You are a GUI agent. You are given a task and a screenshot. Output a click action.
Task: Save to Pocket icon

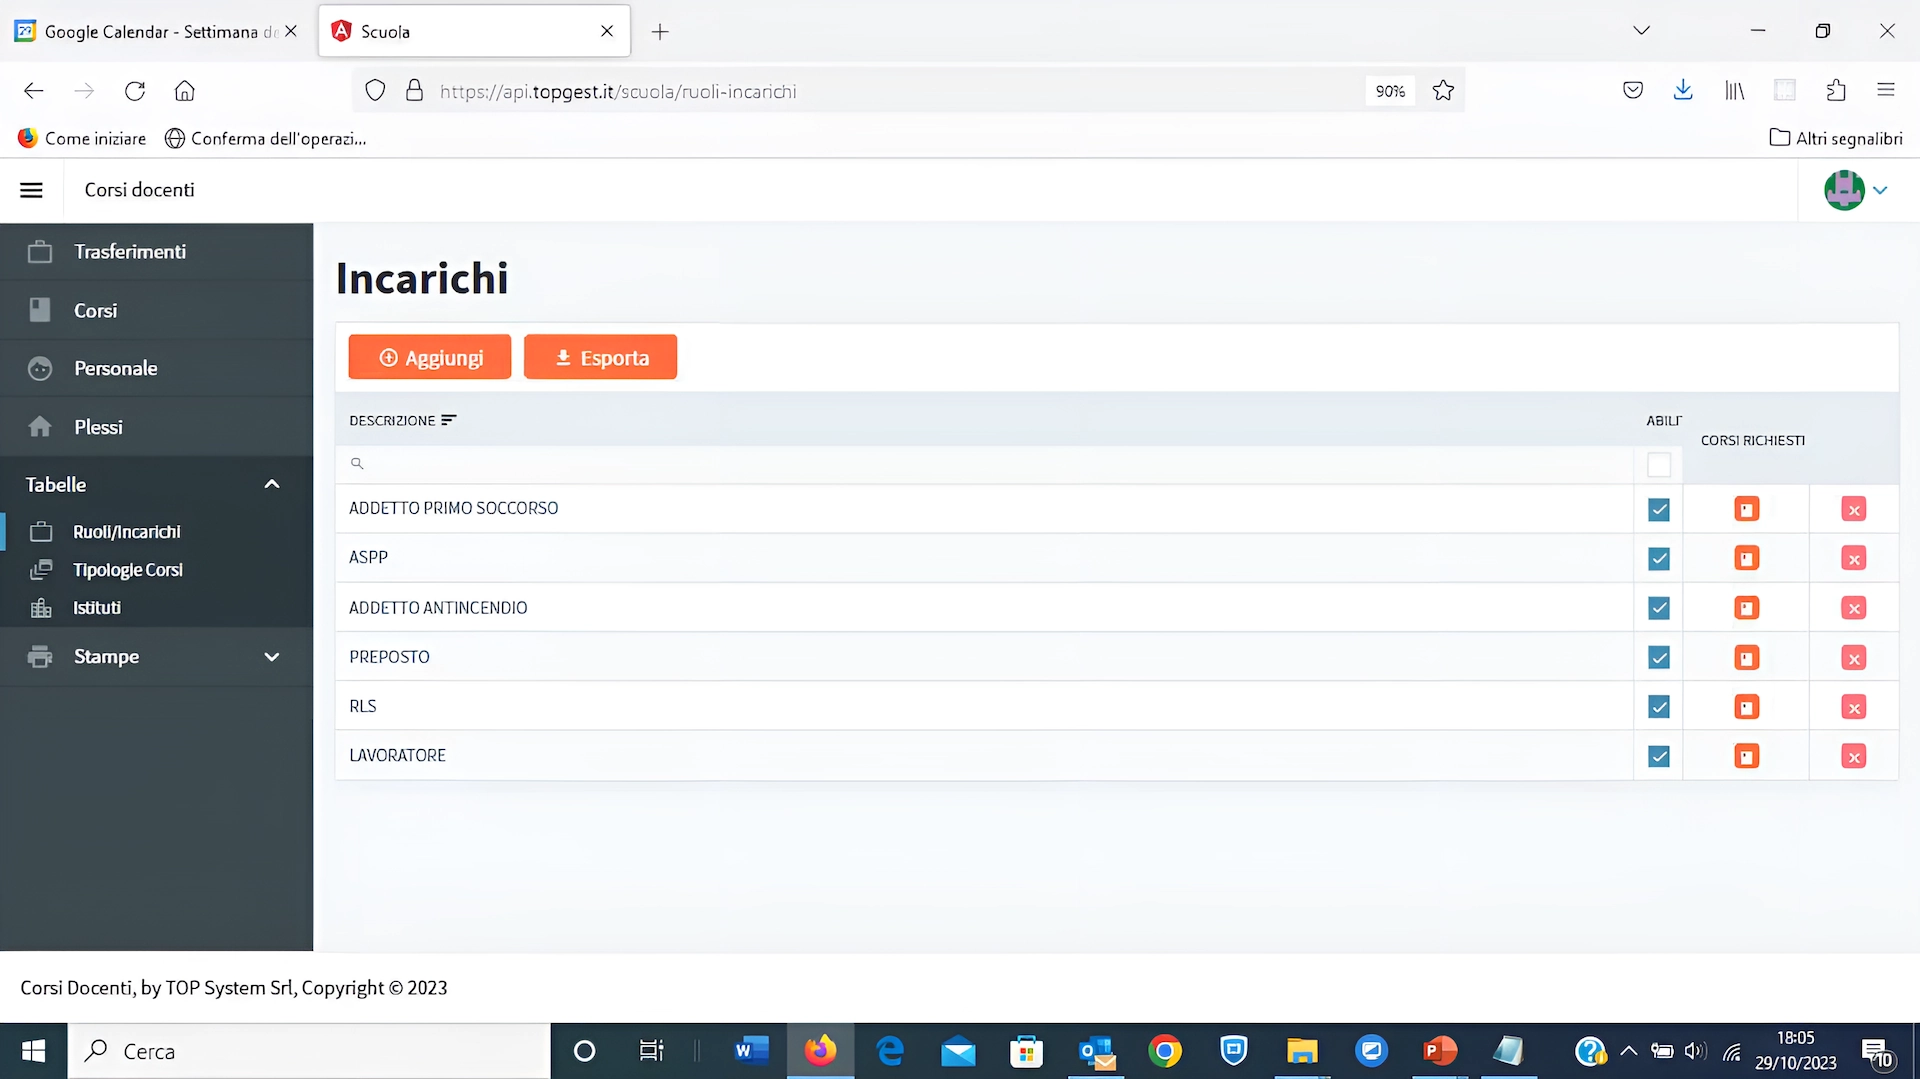click(x=1633, y=91)
